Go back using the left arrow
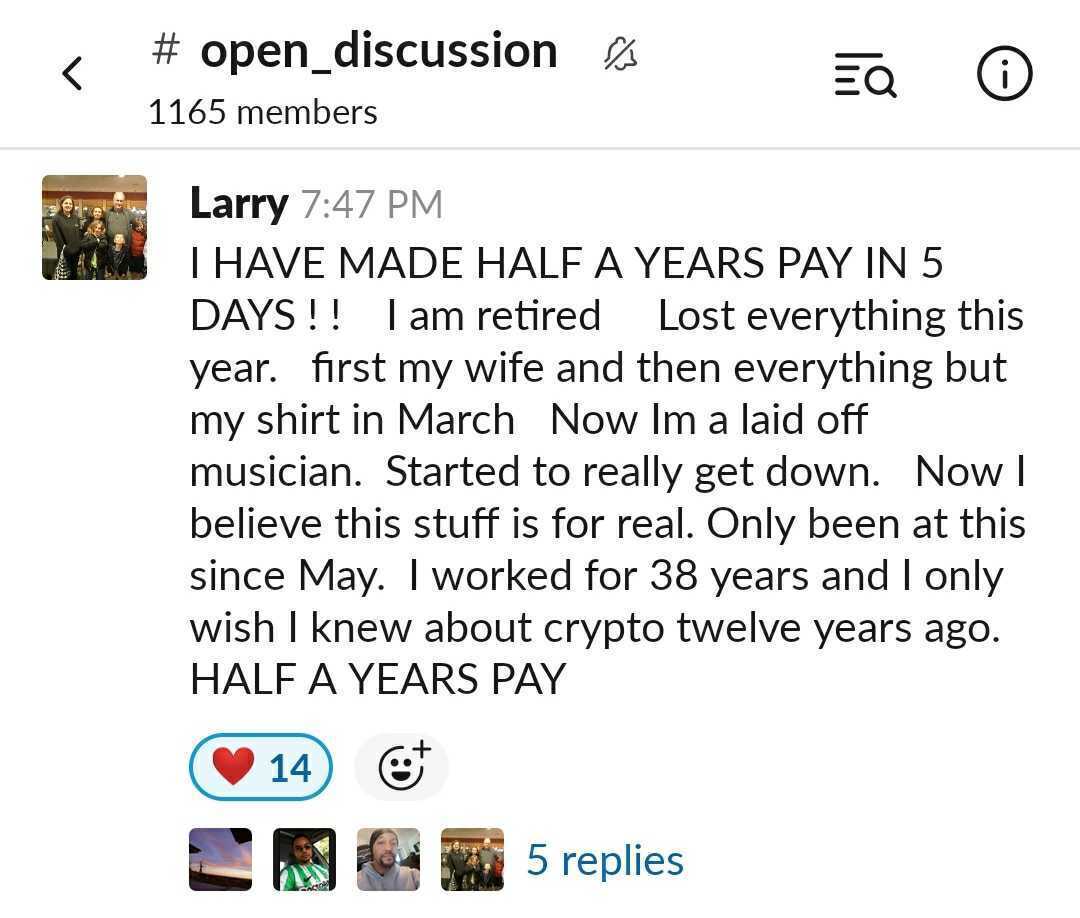The image size is (1080, 918). tap(72, 74)
